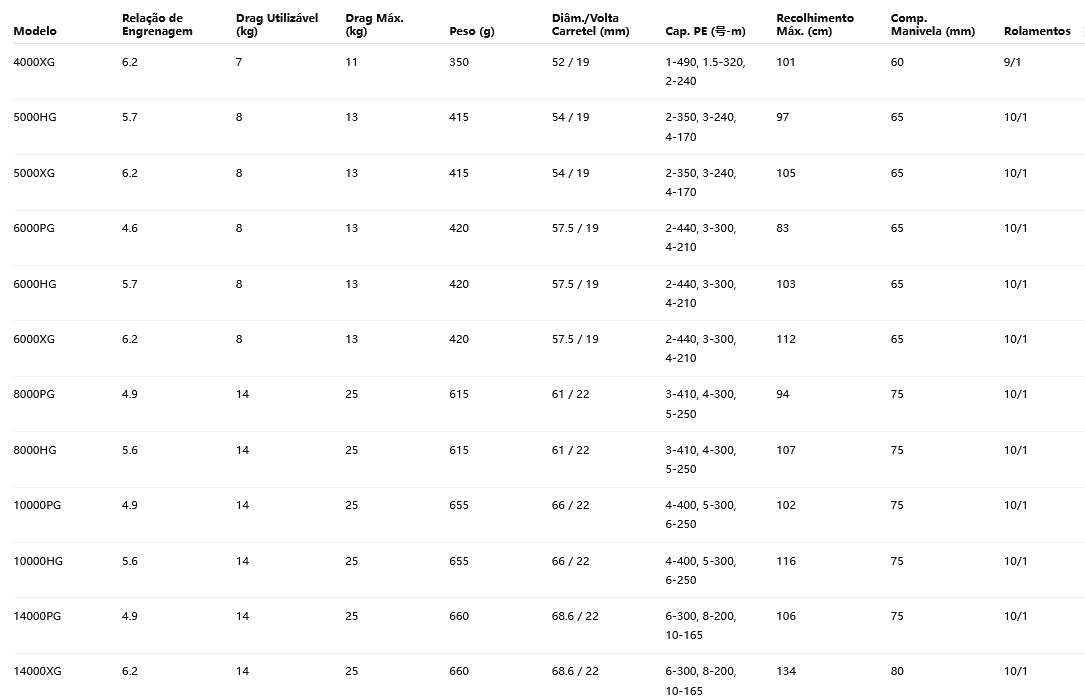This screenshot has width=1085, height=699.
Task: Click the Drag Máx. (kg) column header
Action: pyautogui.click(x=374, y=25)
